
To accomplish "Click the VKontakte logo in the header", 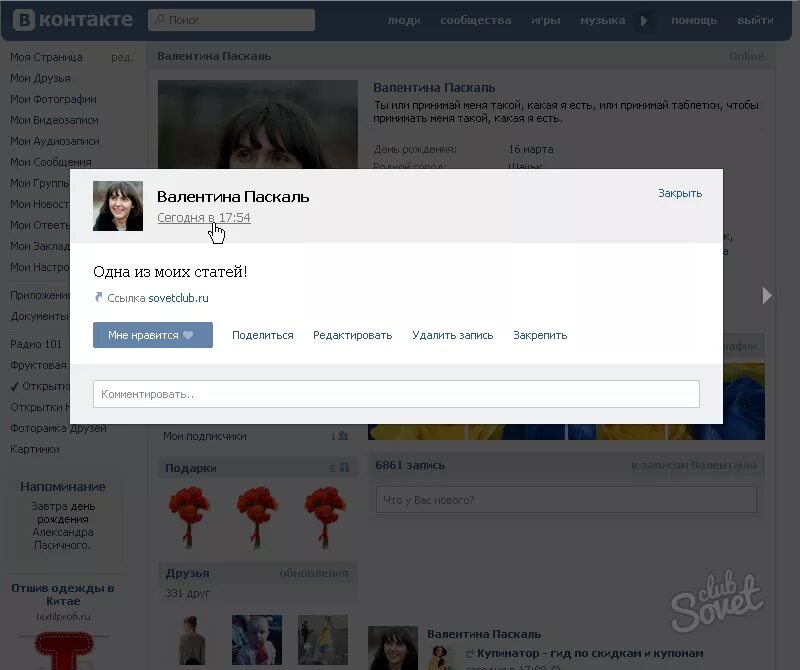I will [x=72, y=20].
